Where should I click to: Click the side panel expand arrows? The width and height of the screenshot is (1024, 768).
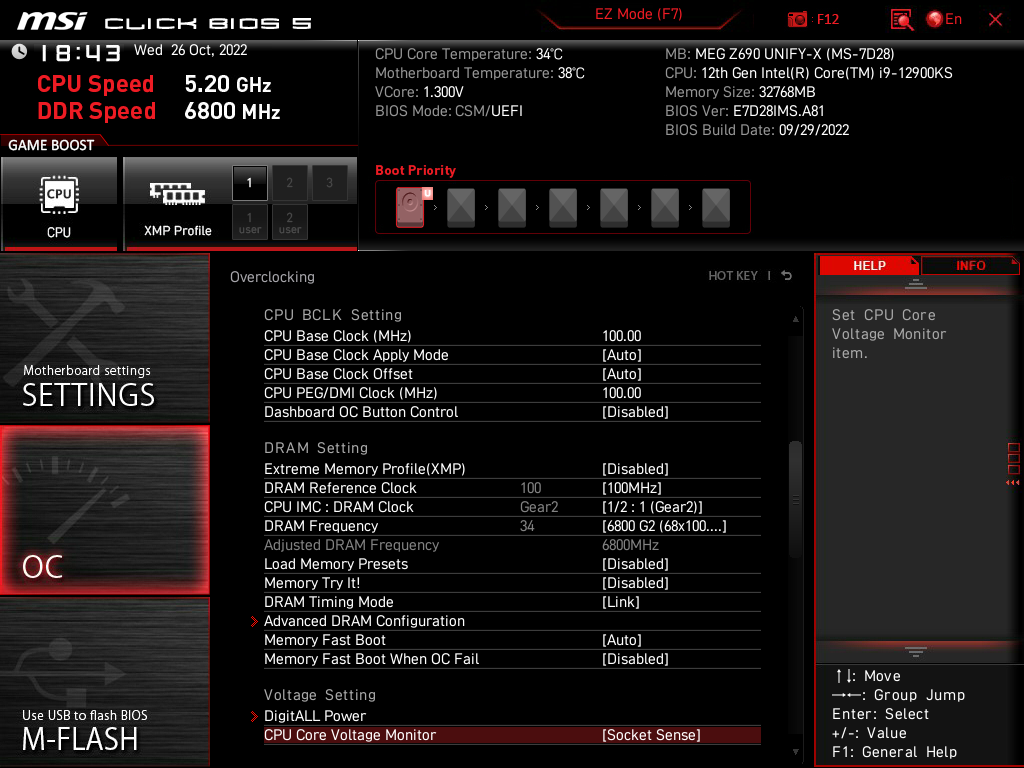[1013, 483]
